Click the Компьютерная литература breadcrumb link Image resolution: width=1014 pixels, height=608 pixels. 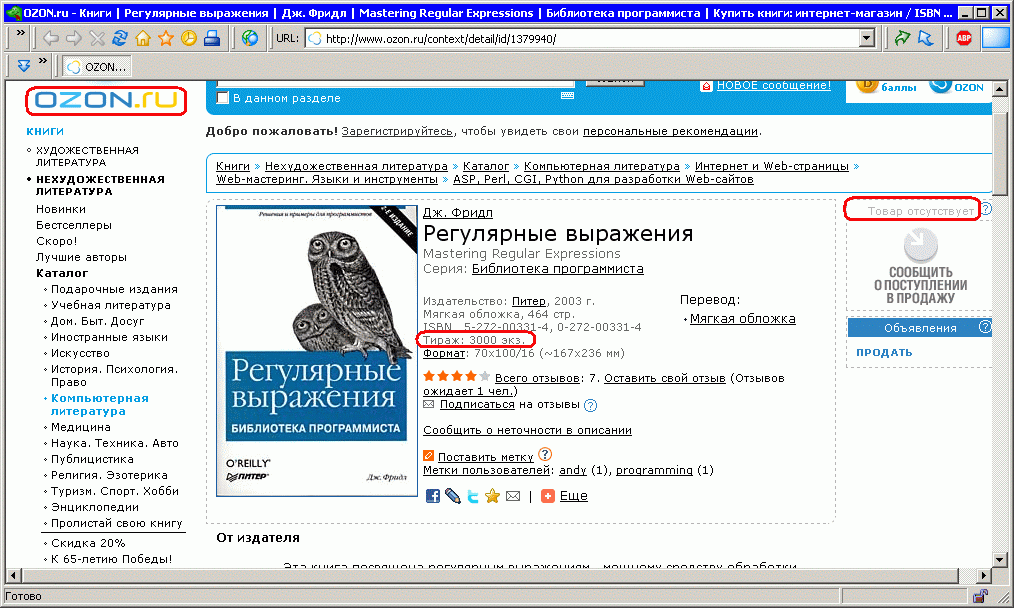pos(601,166)
